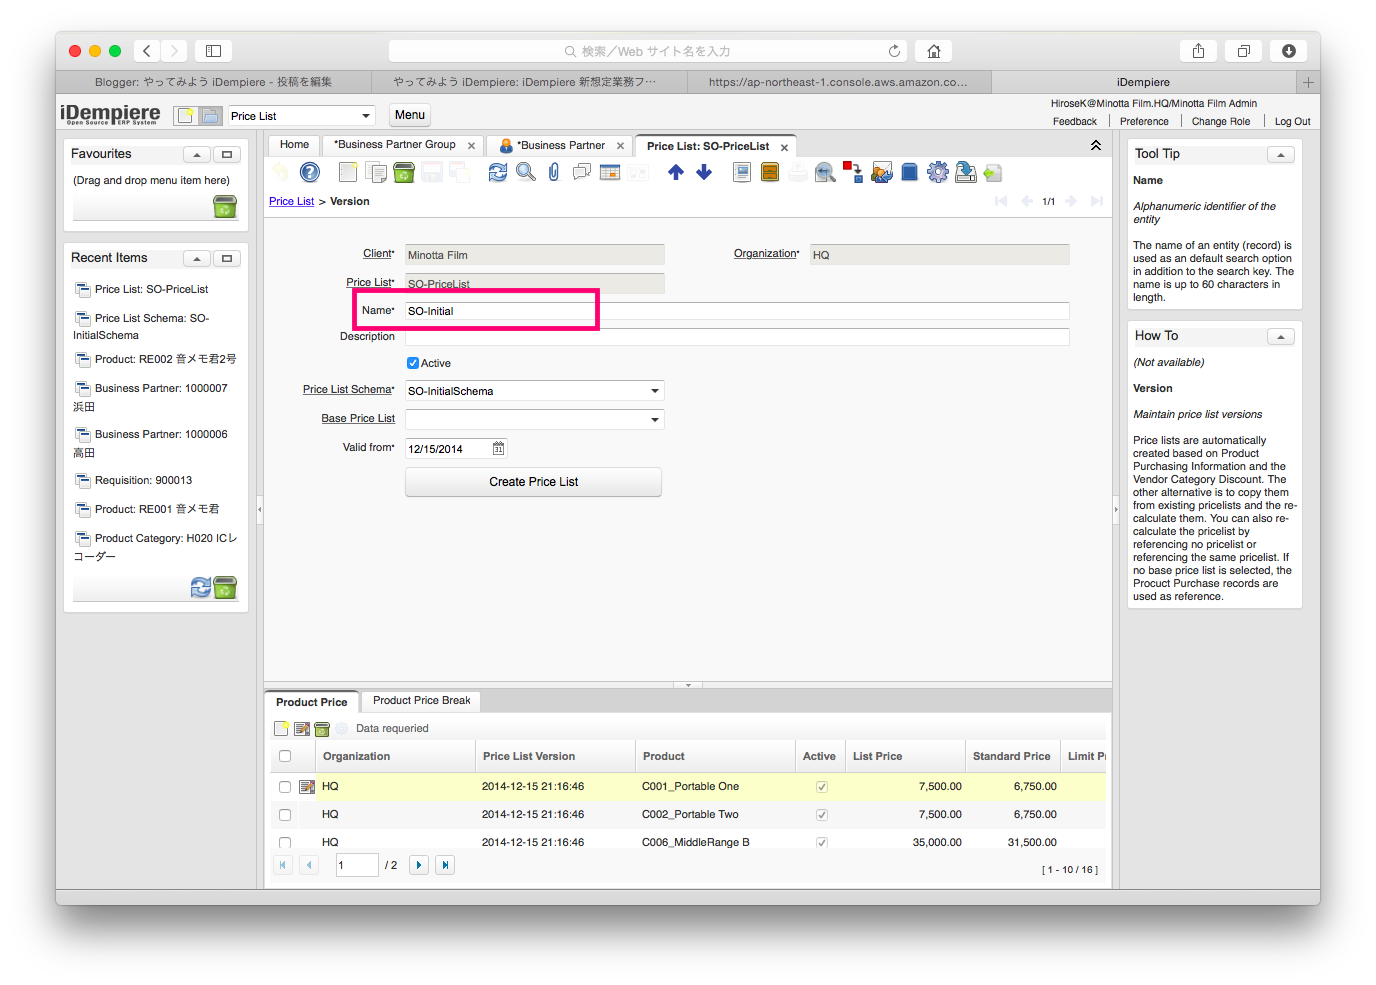Viewport: 1376px width, 985px height.
Task: Click the Log Out link
Action: tap(1292, 122)
